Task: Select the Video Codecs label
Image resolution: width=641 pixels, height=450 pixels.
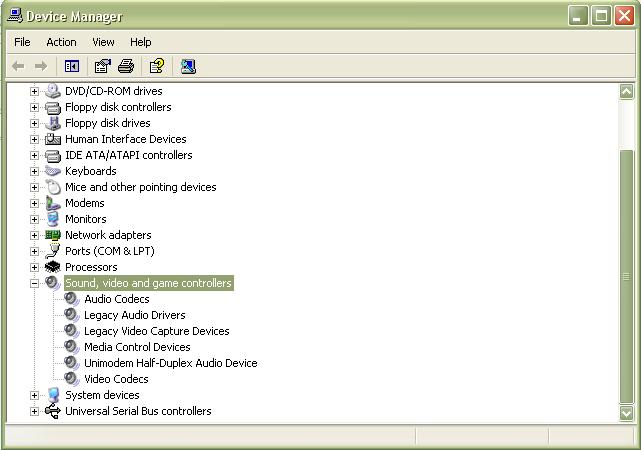Action: point(116,379)
